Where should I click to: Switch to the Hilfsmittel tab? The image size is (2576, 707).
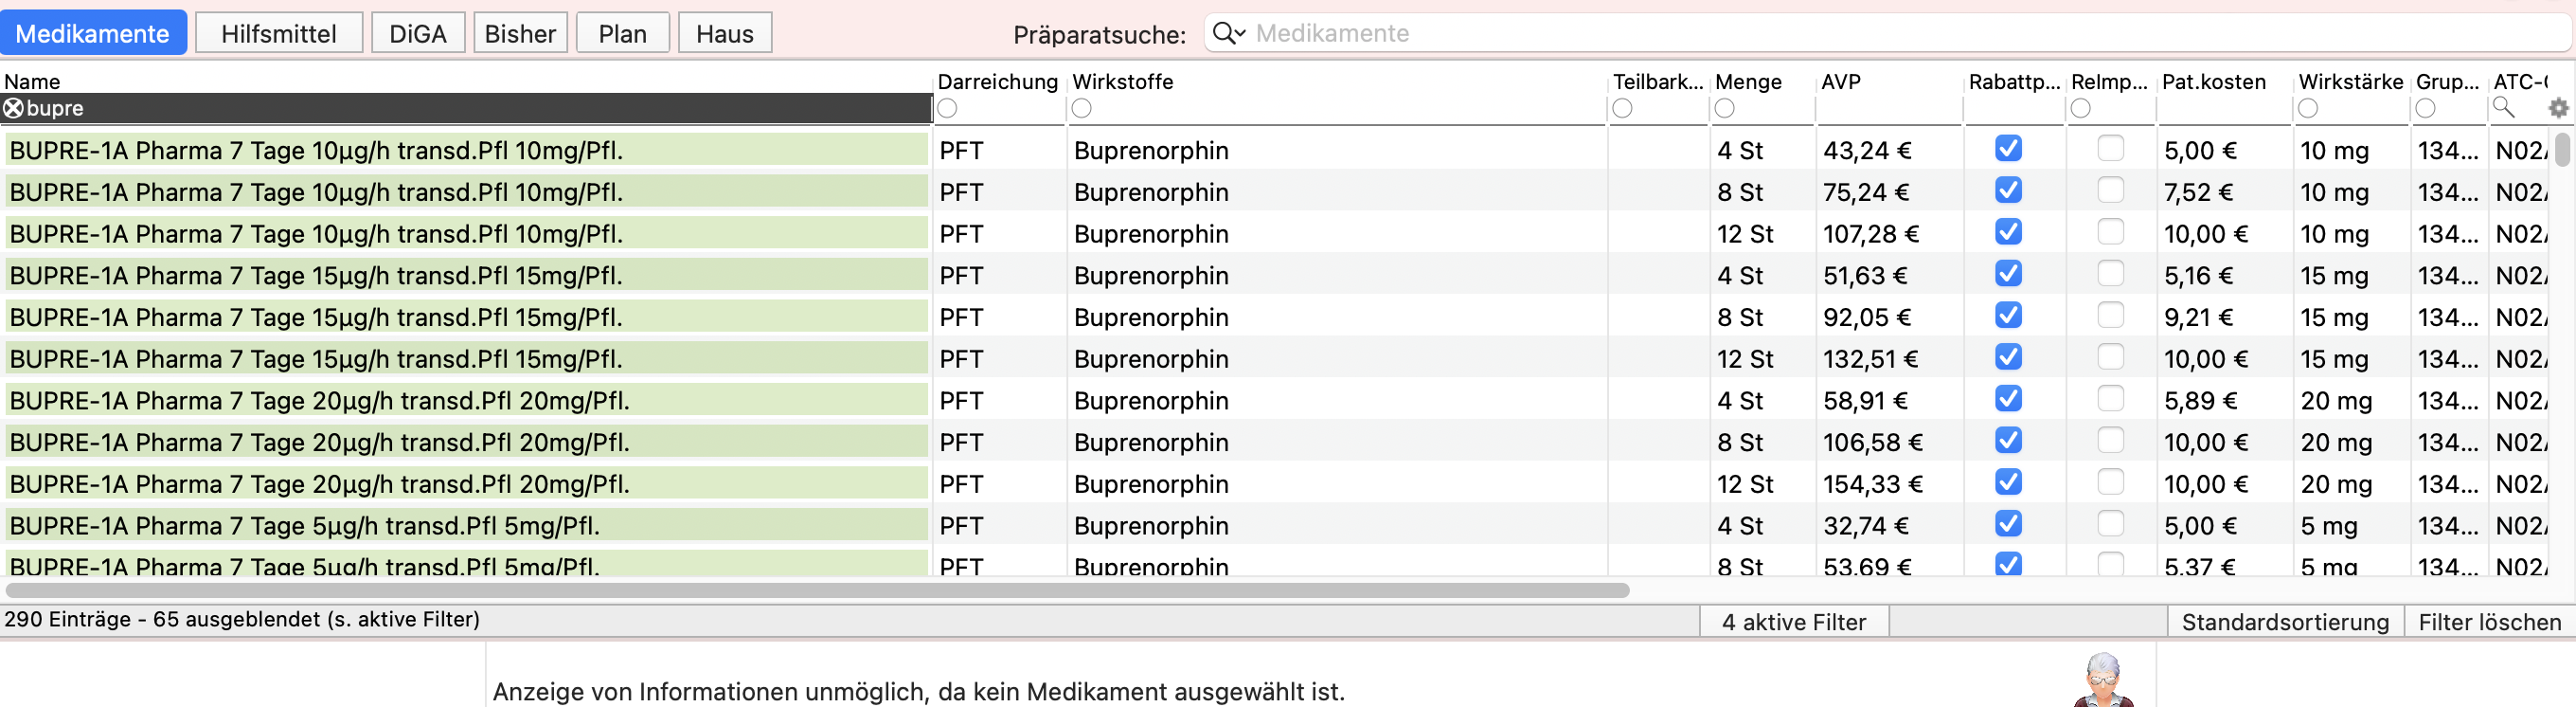click(279, 33)
